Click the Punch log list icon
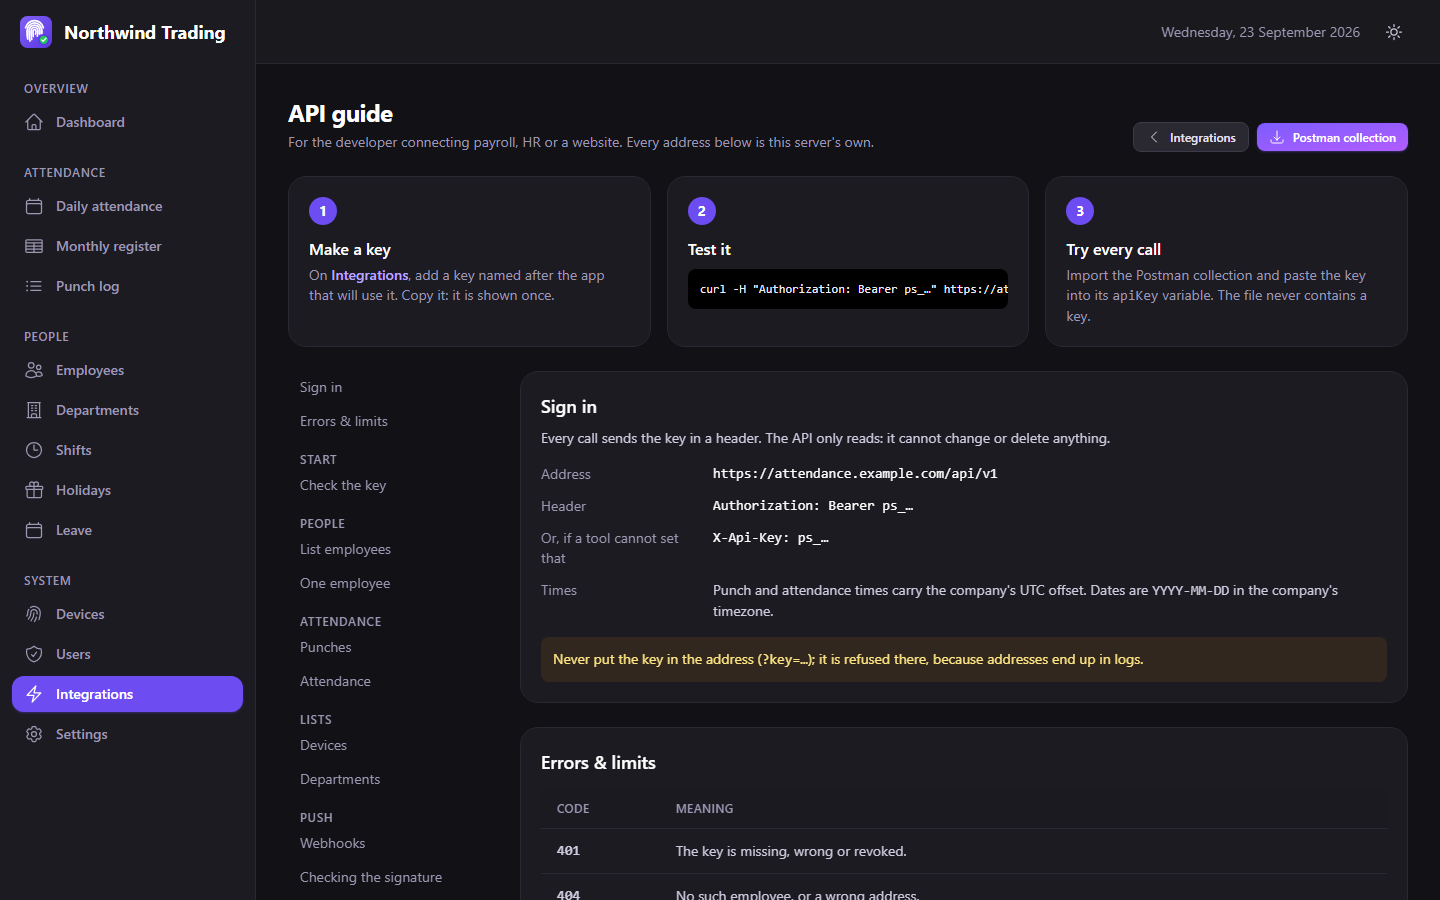Viewport: 1440px width, 900px height. [x=34, y=286]
